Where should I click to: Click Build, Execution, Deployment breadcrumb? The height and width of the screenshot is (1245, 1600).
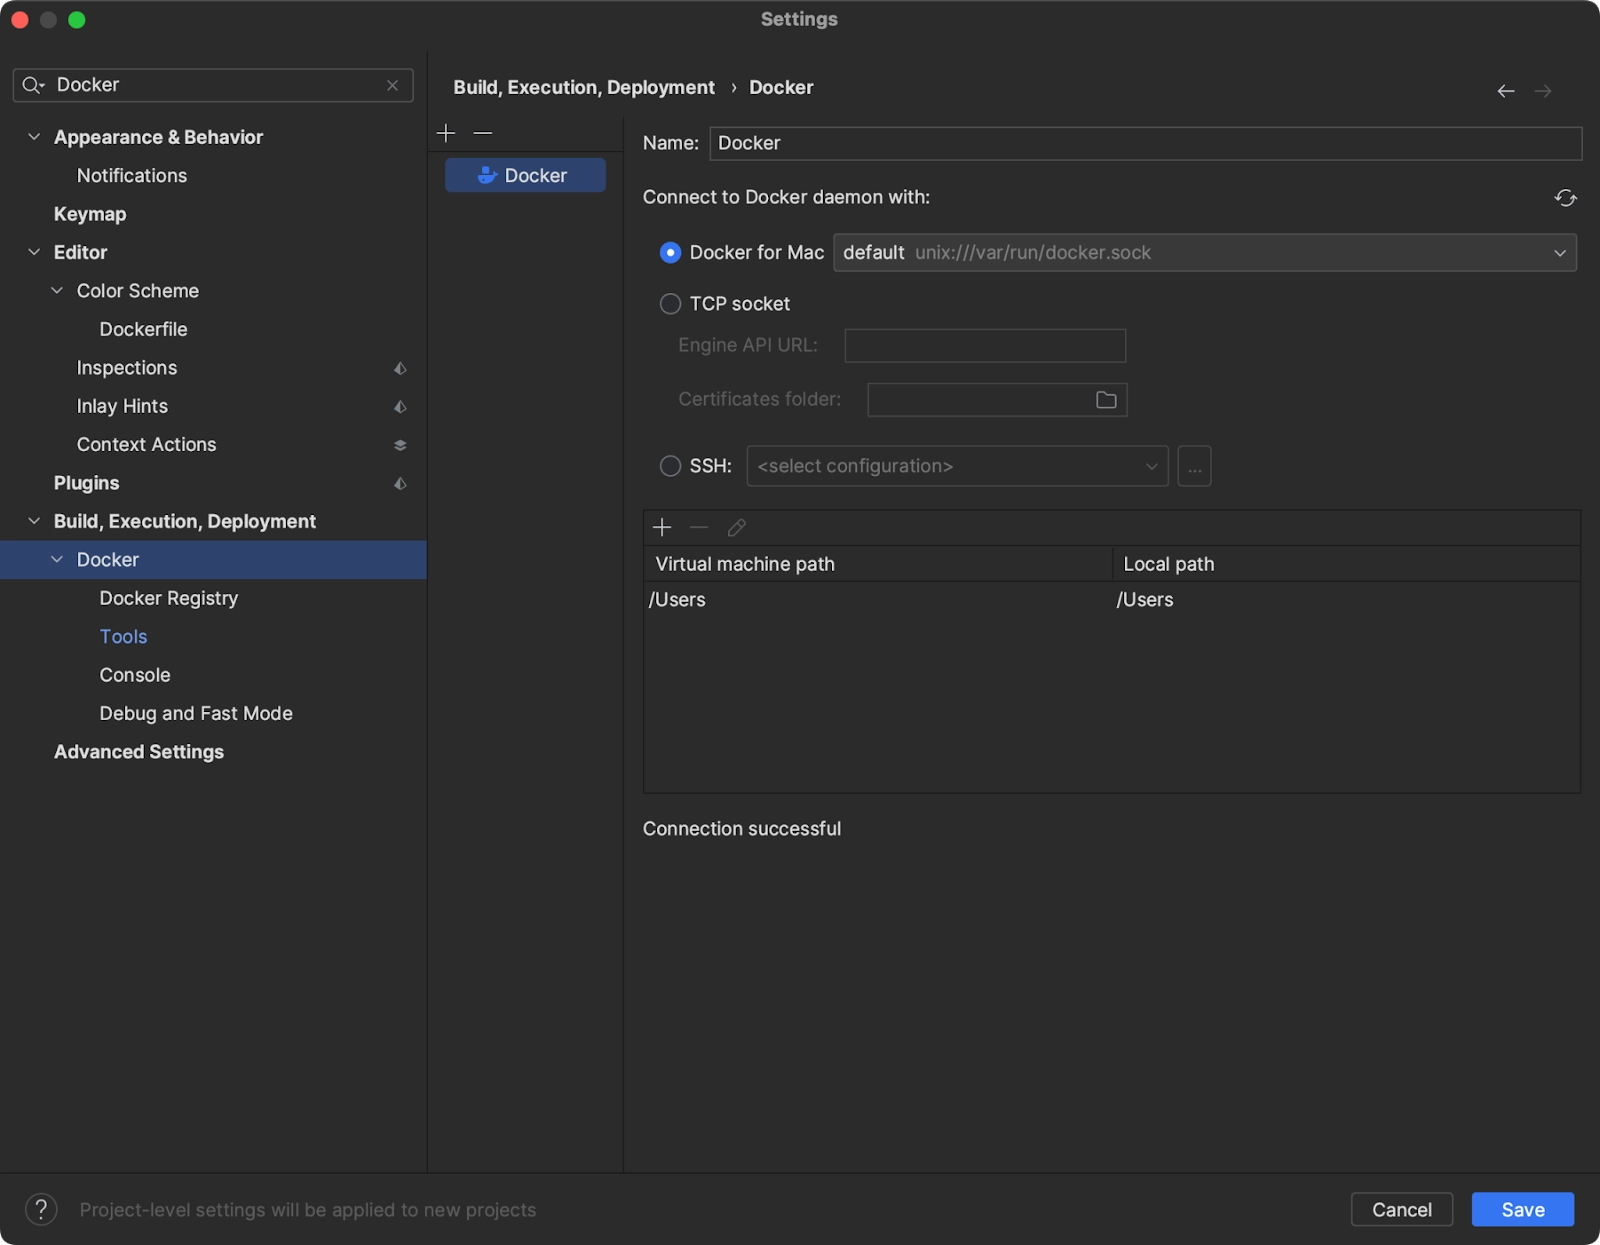click(584, 87)
